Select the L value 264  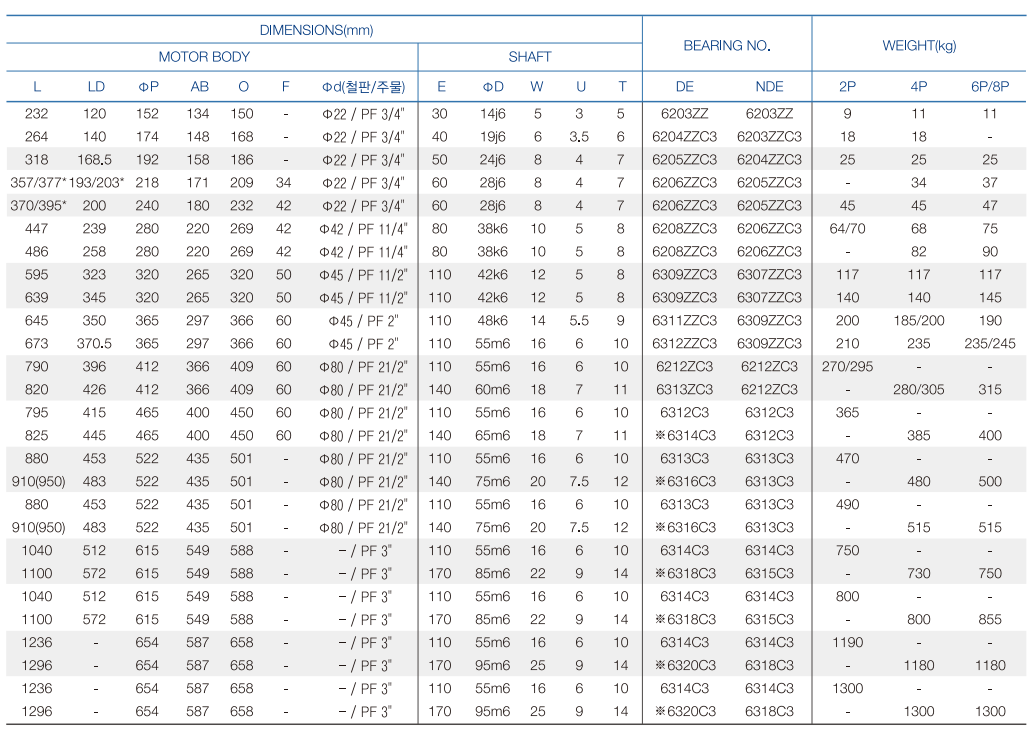point(36,137)
